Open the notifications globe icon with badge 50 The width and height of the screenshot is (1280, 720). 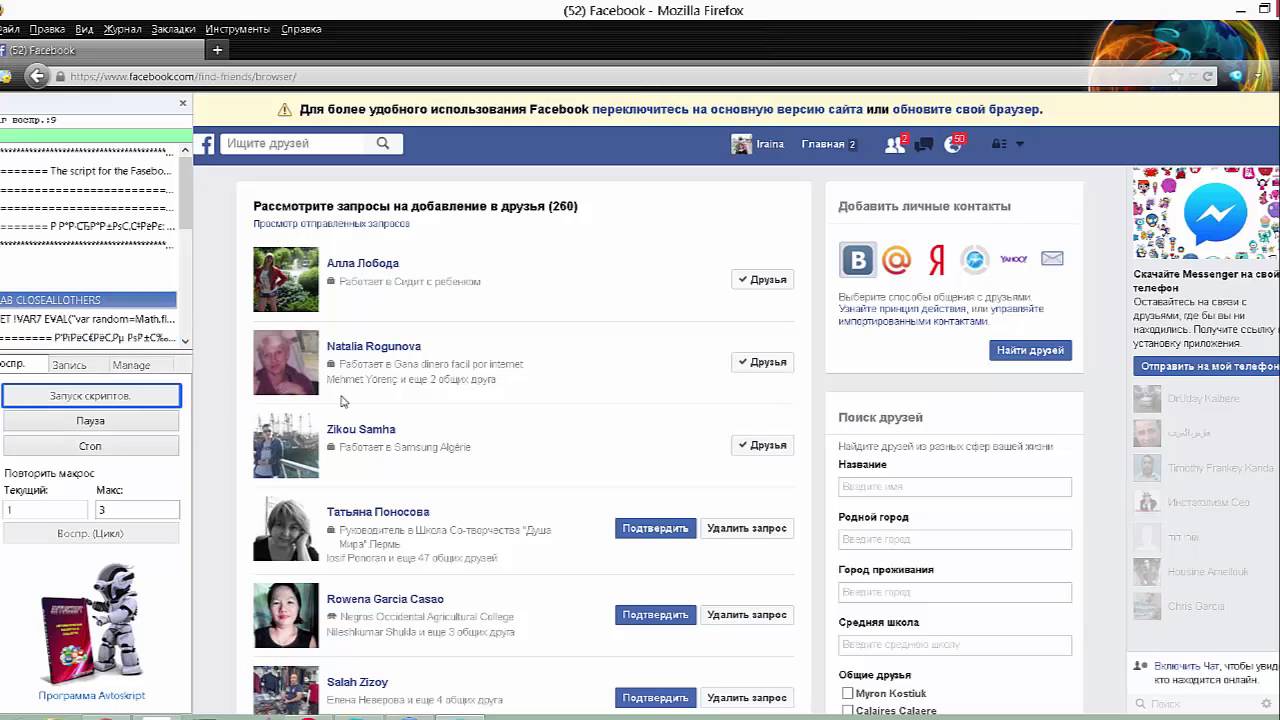tap(953, 144)
